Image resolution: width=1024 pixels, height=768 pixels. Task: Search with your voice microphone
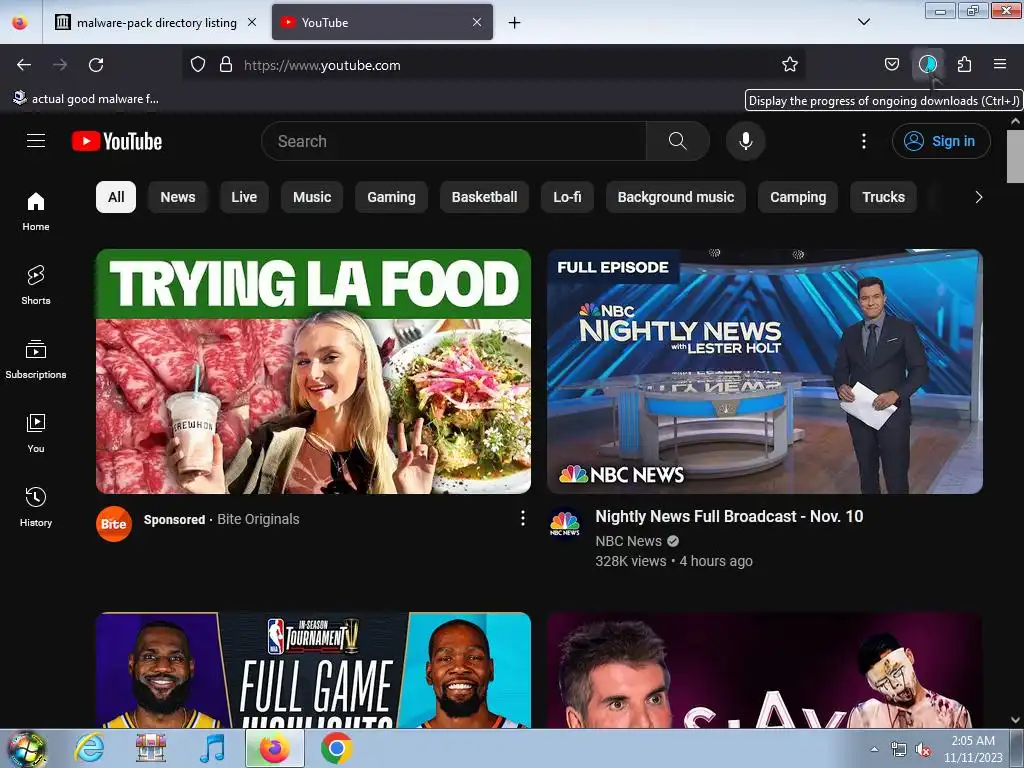(x=745, y=141)
